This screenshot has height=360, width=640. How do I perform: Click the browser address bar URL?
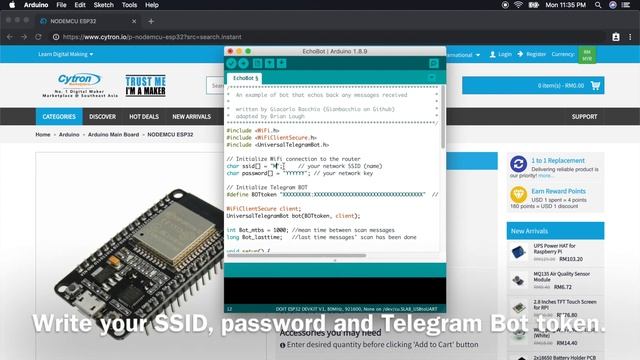pos(152,37)
